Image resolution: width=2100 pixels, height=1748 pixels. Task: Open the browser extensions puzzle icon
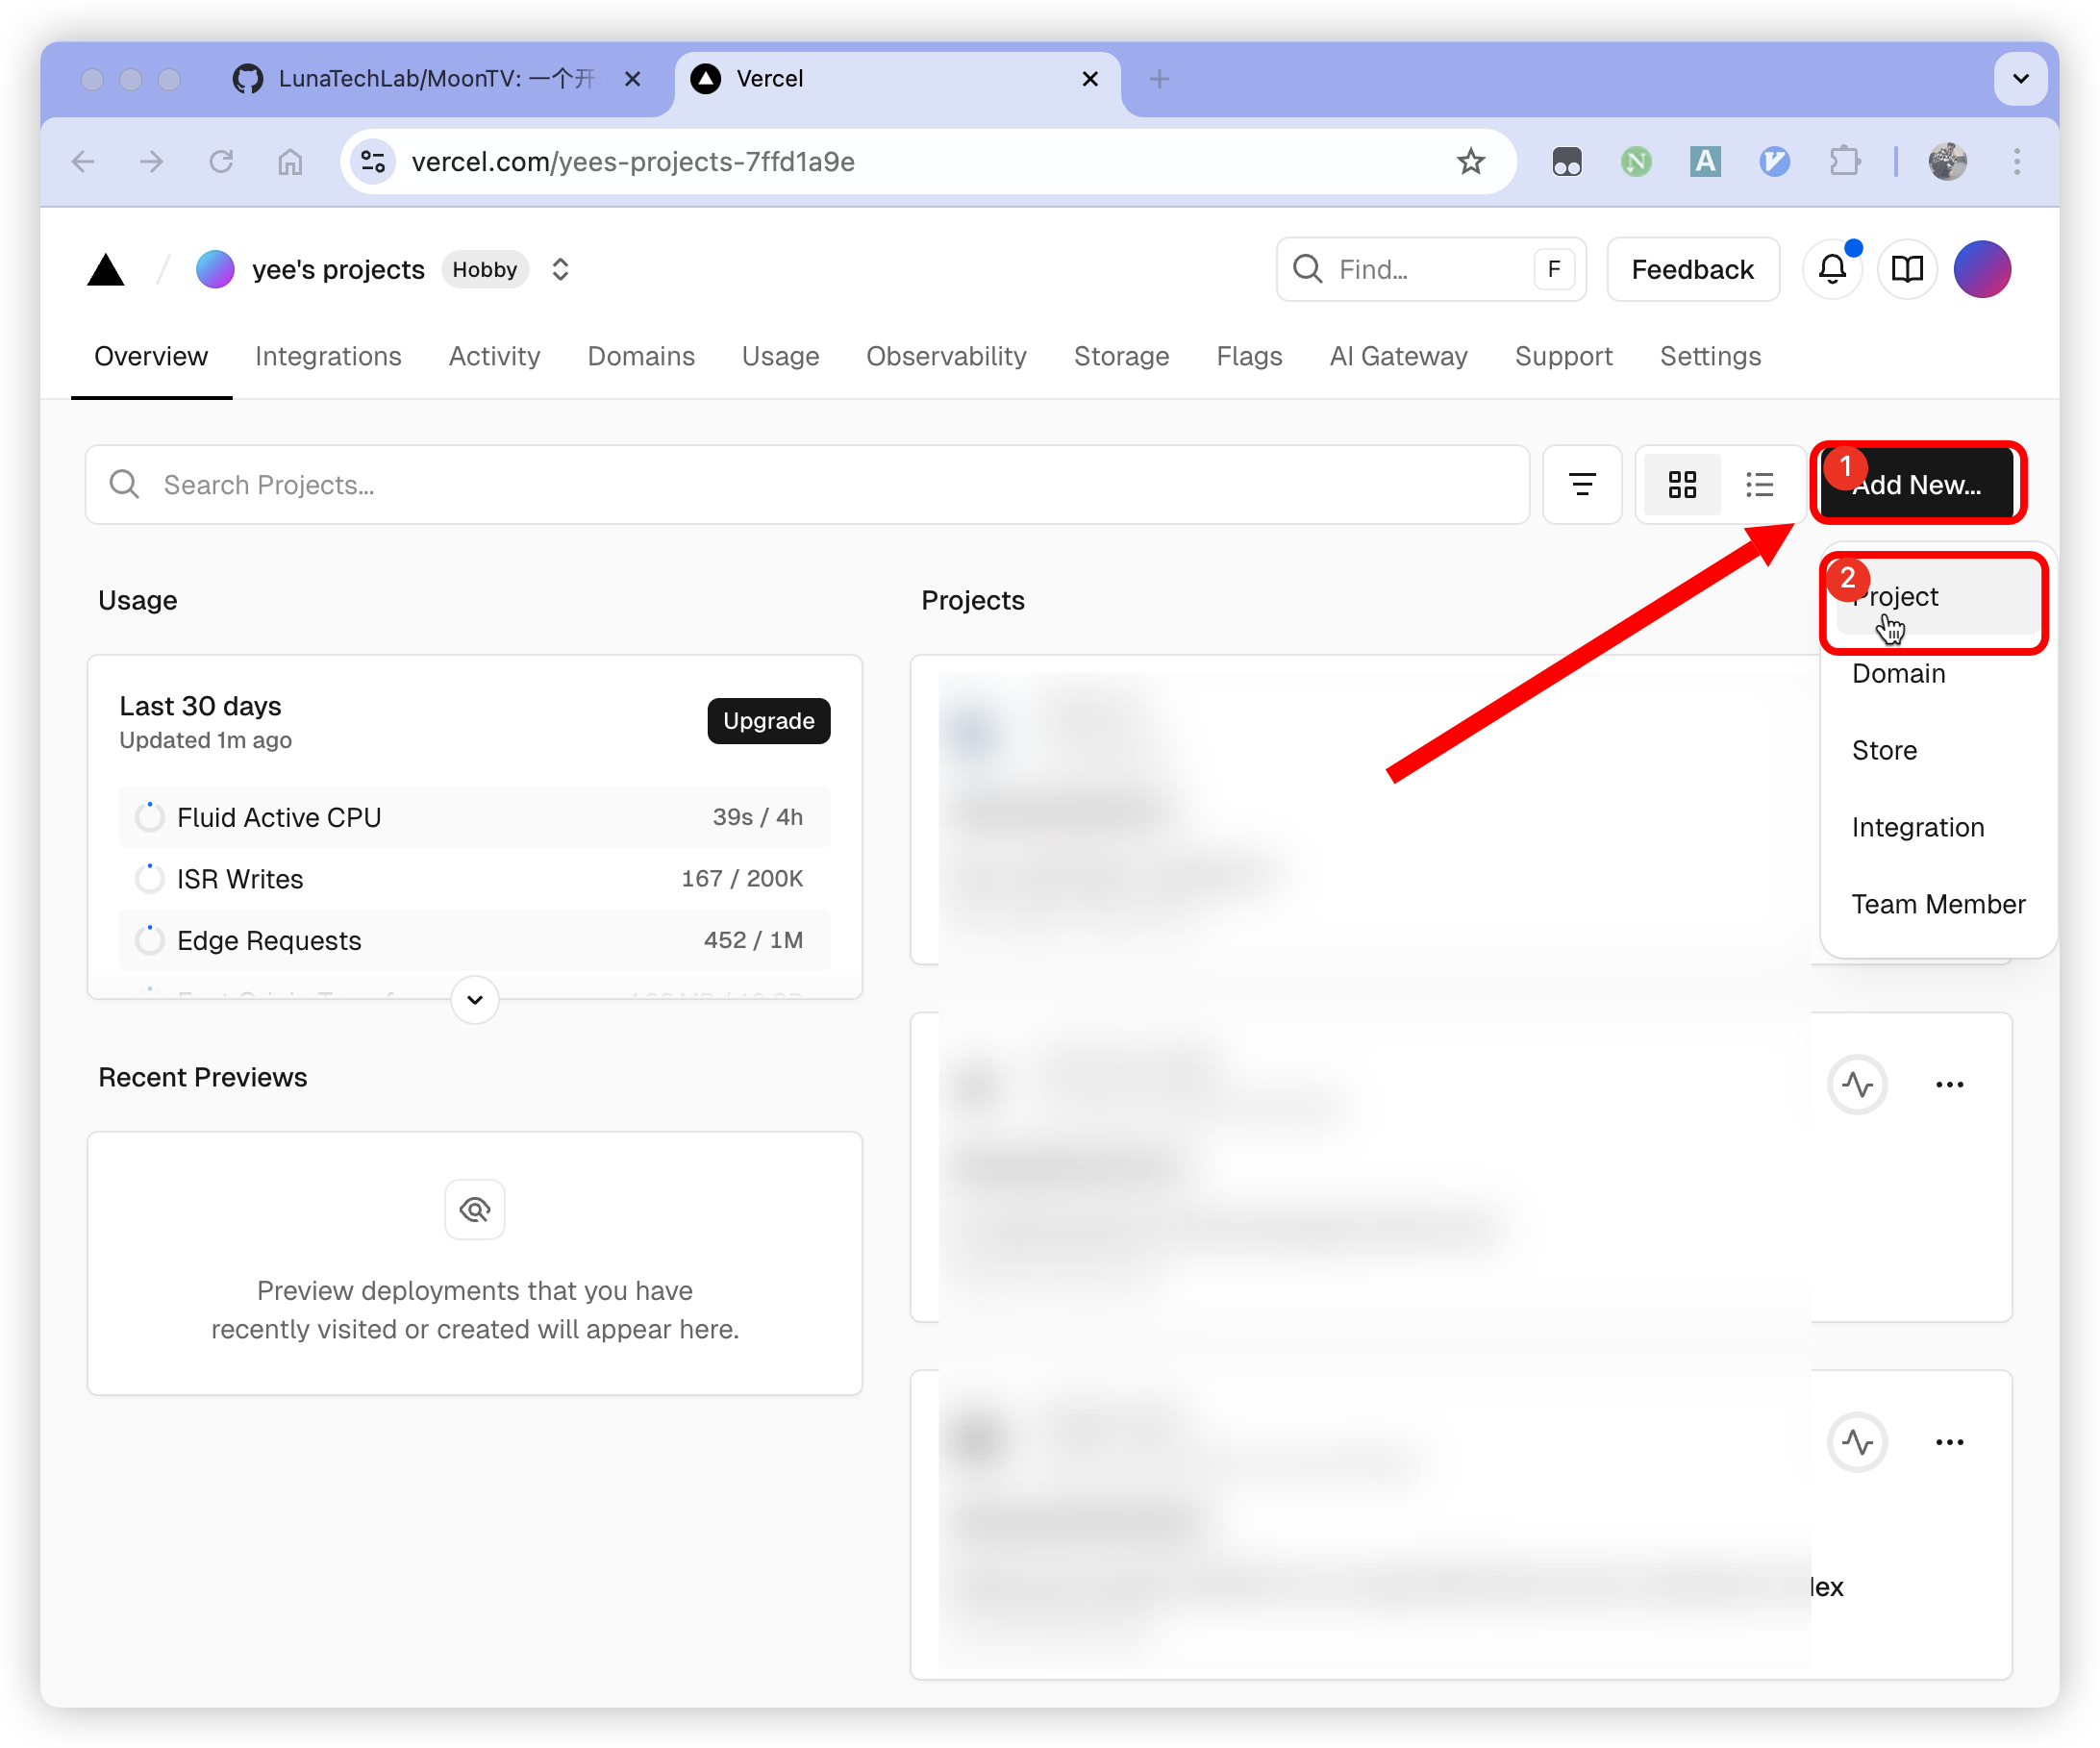(1844, 161)
